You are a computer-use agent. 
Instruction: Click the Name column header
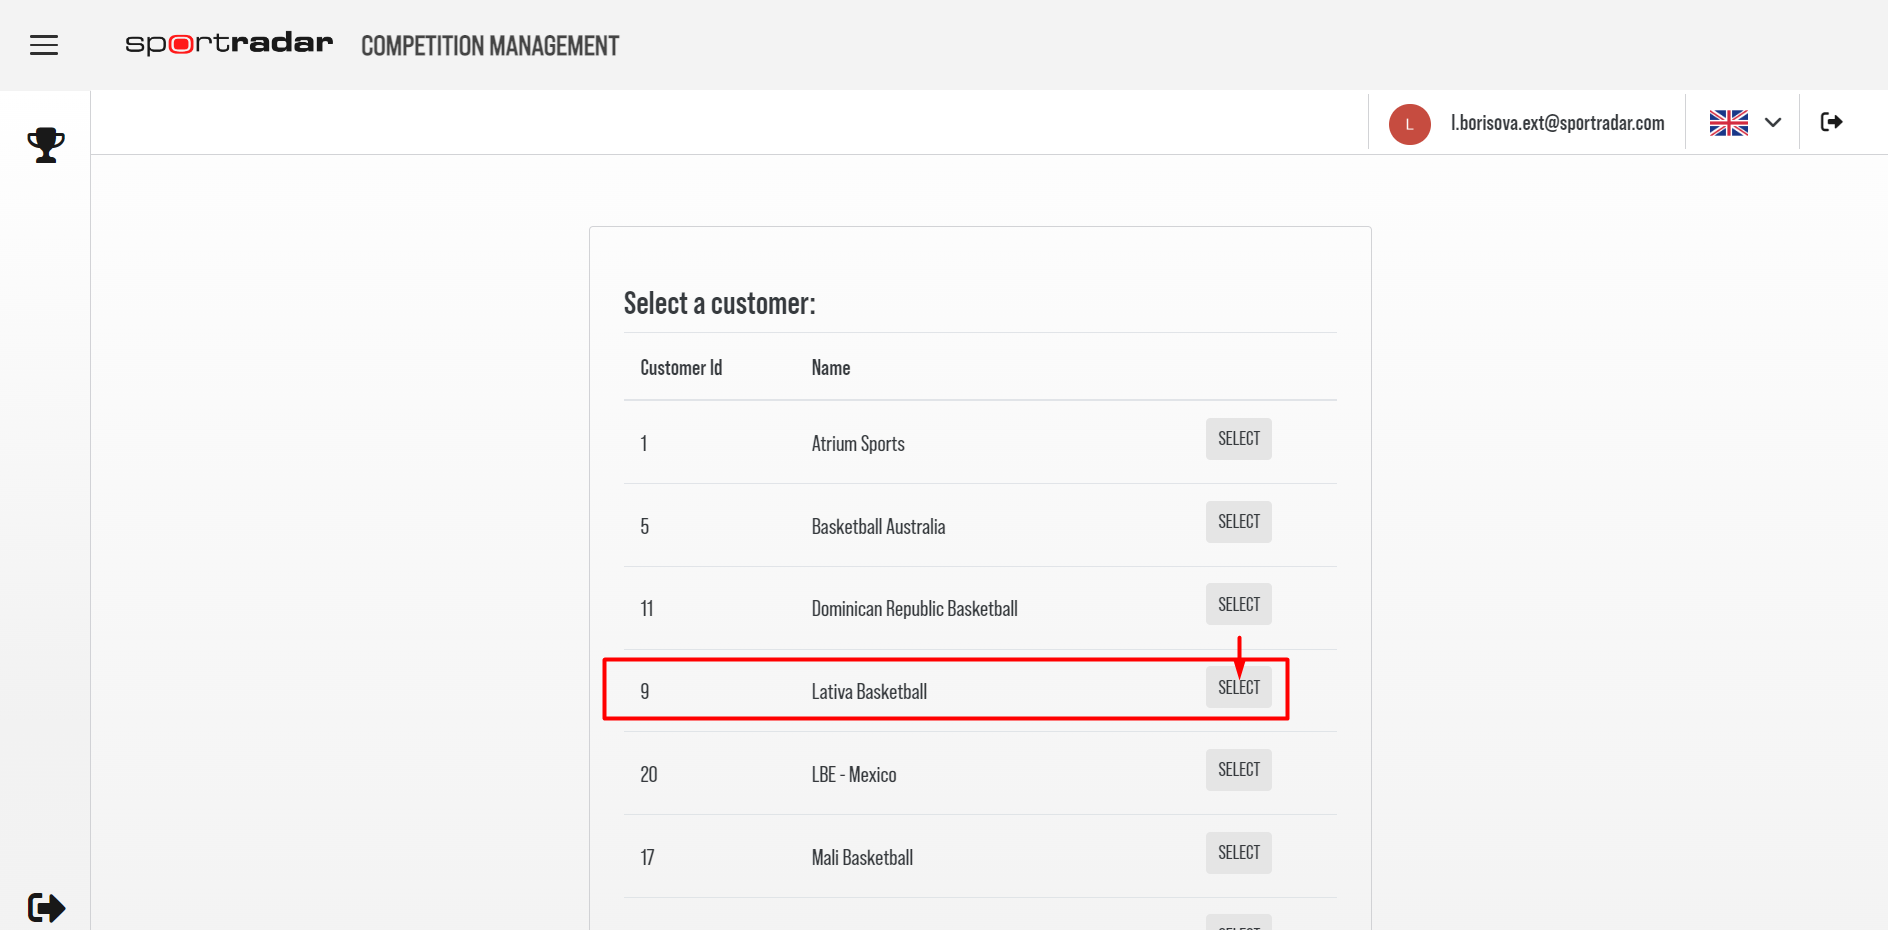click(830, 367)
